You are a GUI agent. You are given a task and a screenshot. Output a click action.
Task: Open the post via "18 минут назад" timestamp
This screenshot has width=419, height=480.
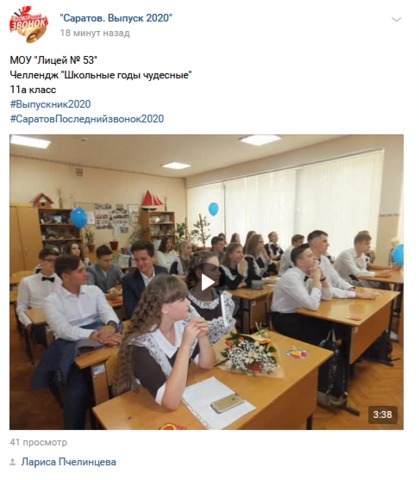(x=95, y=33)
